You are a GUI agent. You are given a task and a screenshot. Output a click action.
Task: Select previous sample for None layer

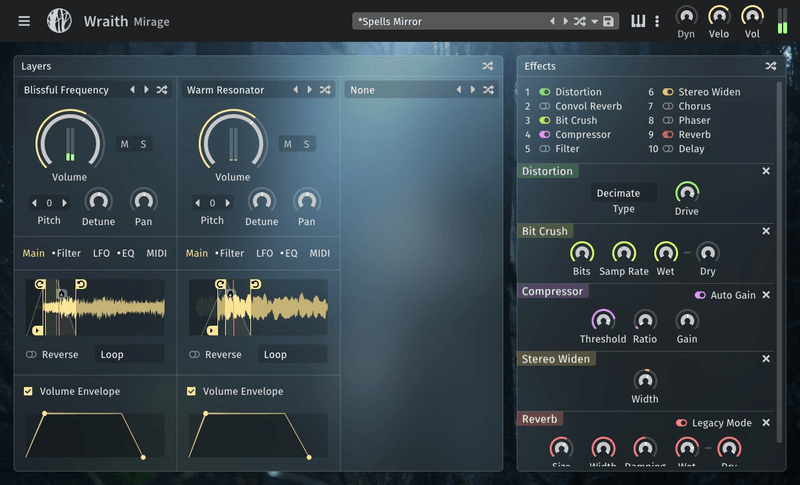(459, 90)
